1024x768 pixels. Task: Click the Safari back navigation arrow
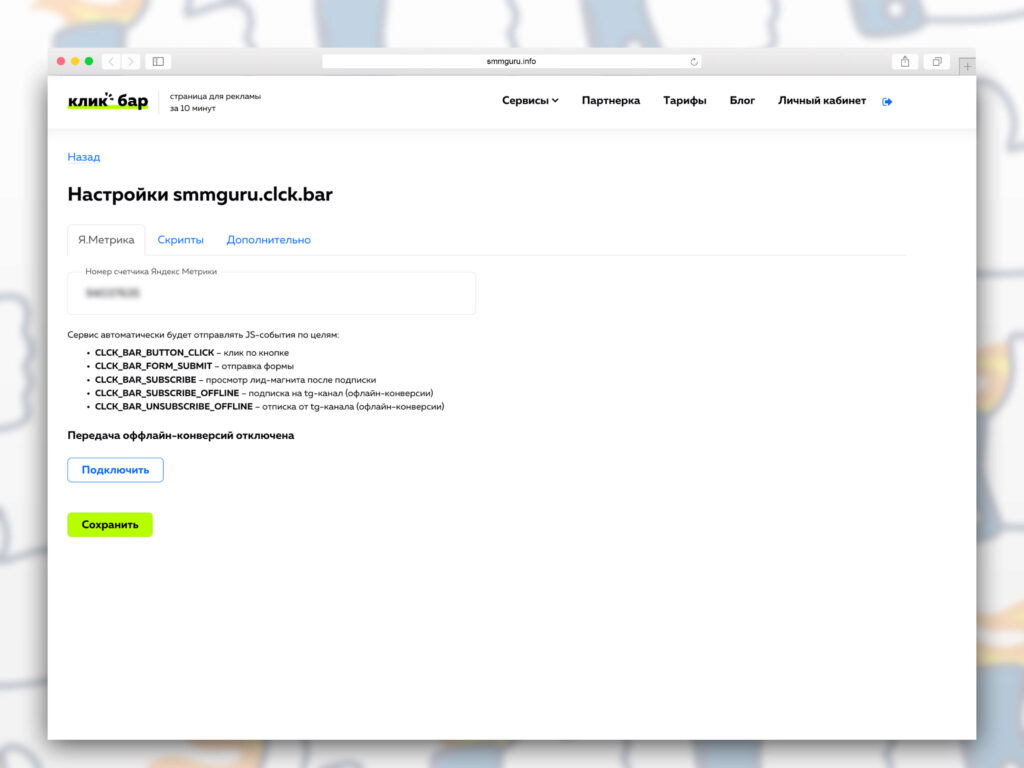point(111,61)
